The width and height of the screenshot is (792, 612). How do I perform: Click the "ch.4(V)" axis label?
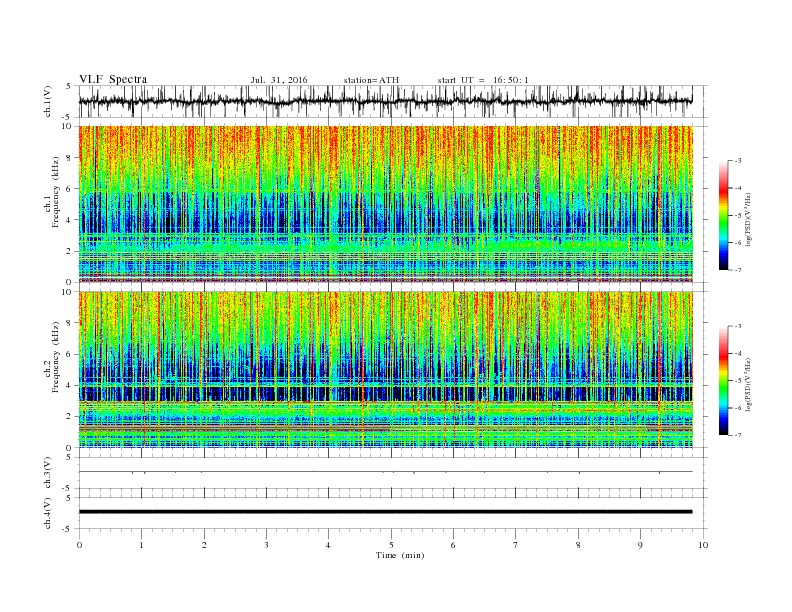(48, 514)
